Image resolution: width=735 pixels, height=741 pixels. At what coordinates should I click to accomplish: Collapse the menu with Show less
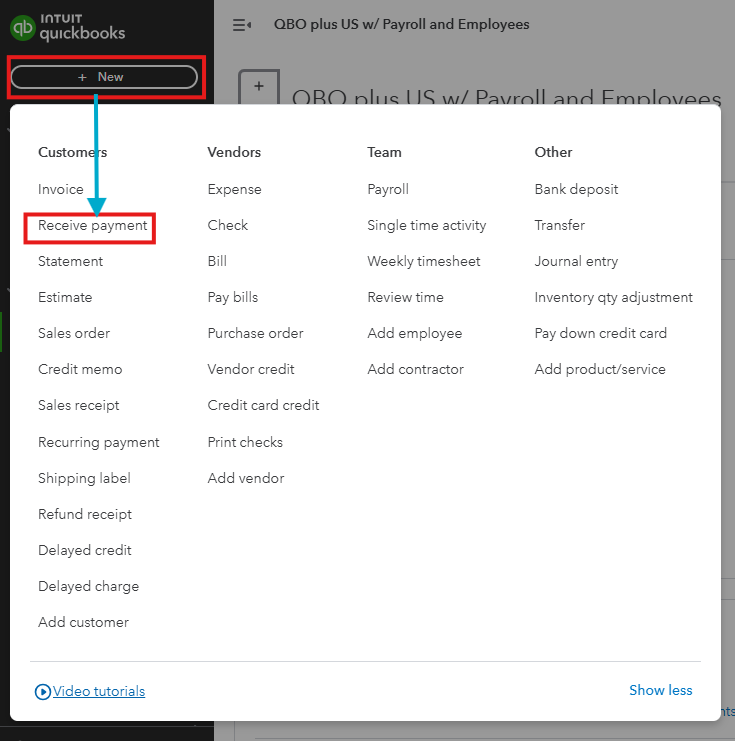[x=660, y=690]
